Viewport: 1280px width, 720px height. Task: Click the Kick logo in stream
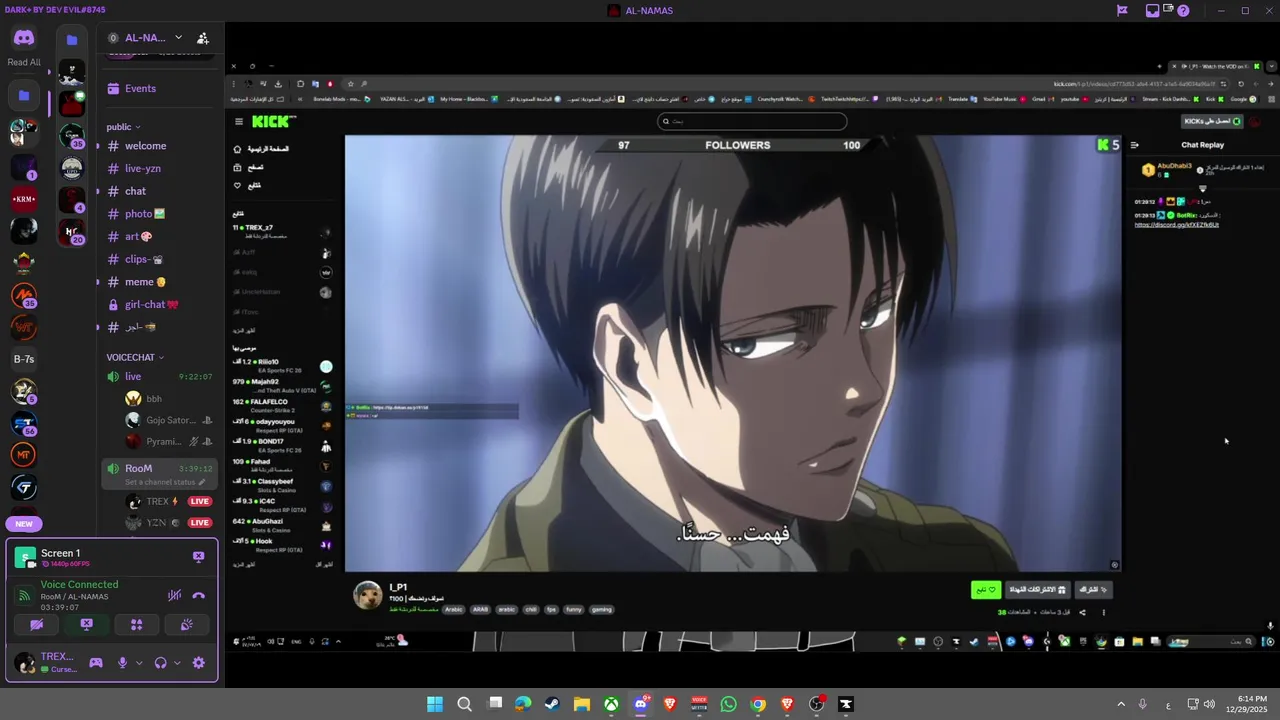click(x=272, y=121)
